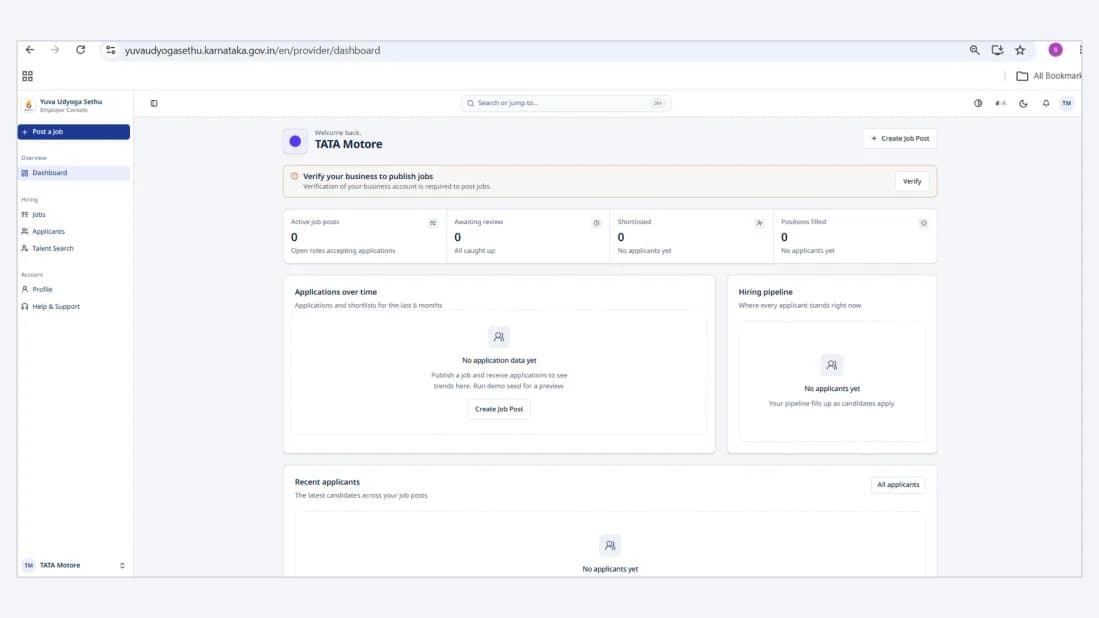Click the TM avatar at the sidebar bottom
The height and width of the screenshot is (618, 1099).
click(x=29, y=565)
